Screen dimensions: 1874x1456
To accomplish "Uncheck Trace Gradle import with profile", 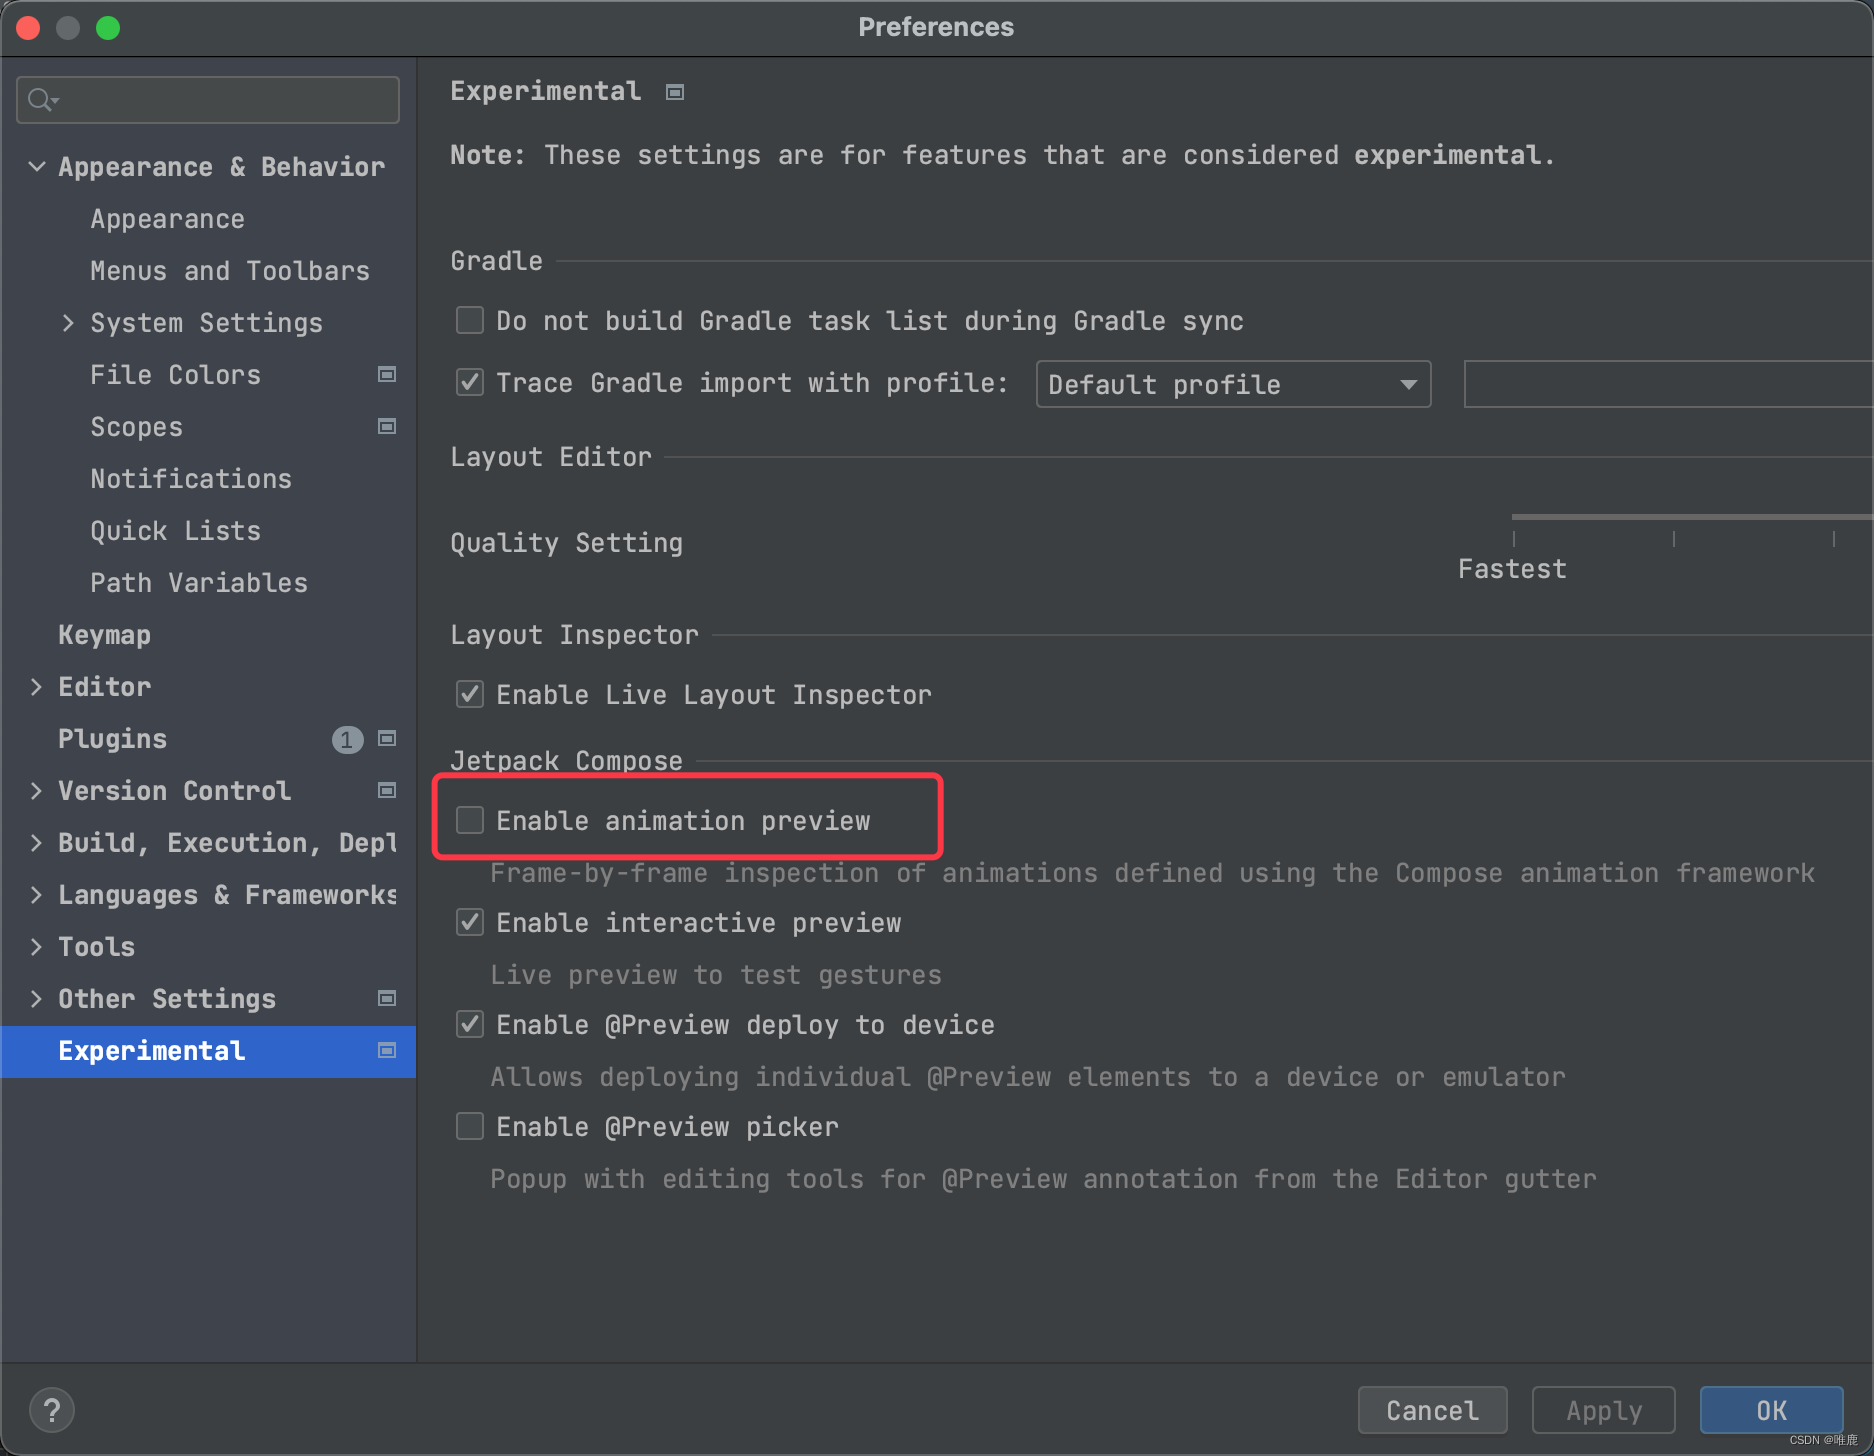I will (x=470, y=382).
